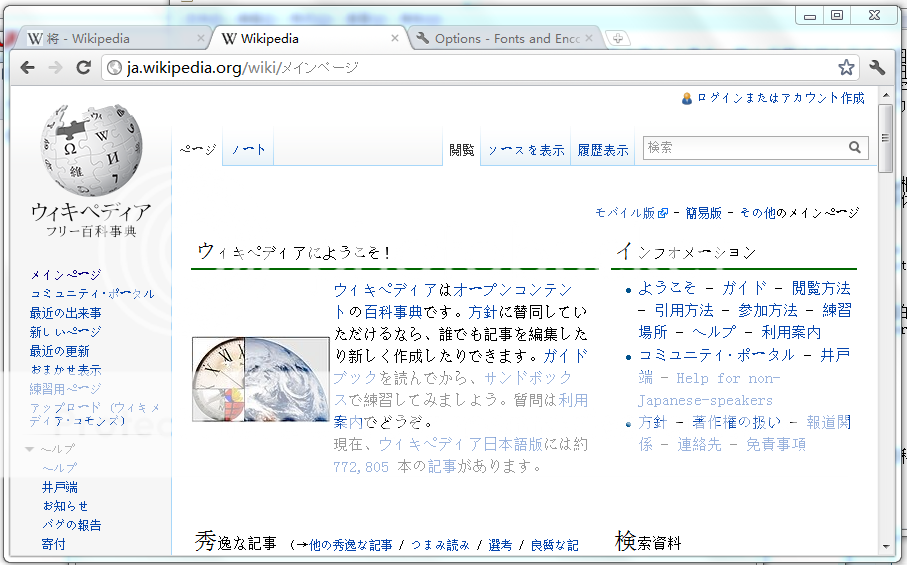The width and height of the screenshot is (907, 565).
Task: Open お知らせ in the sidebar
Action: point(65,506)
